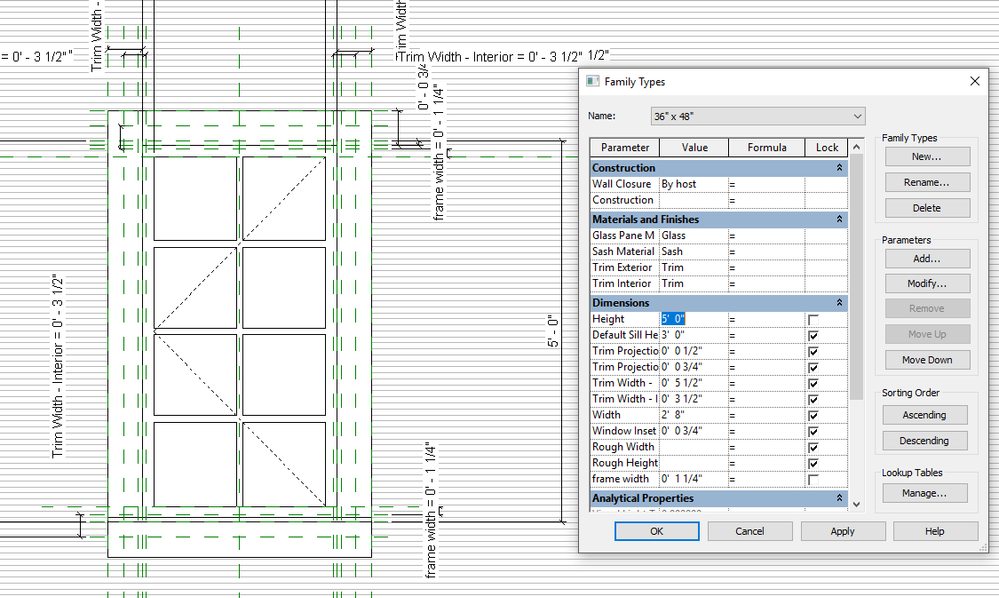Image resolution: width=999 pixels, height=598 pixels.
Task: Open Help for Family Types
Action: click(x=935, y=531)
